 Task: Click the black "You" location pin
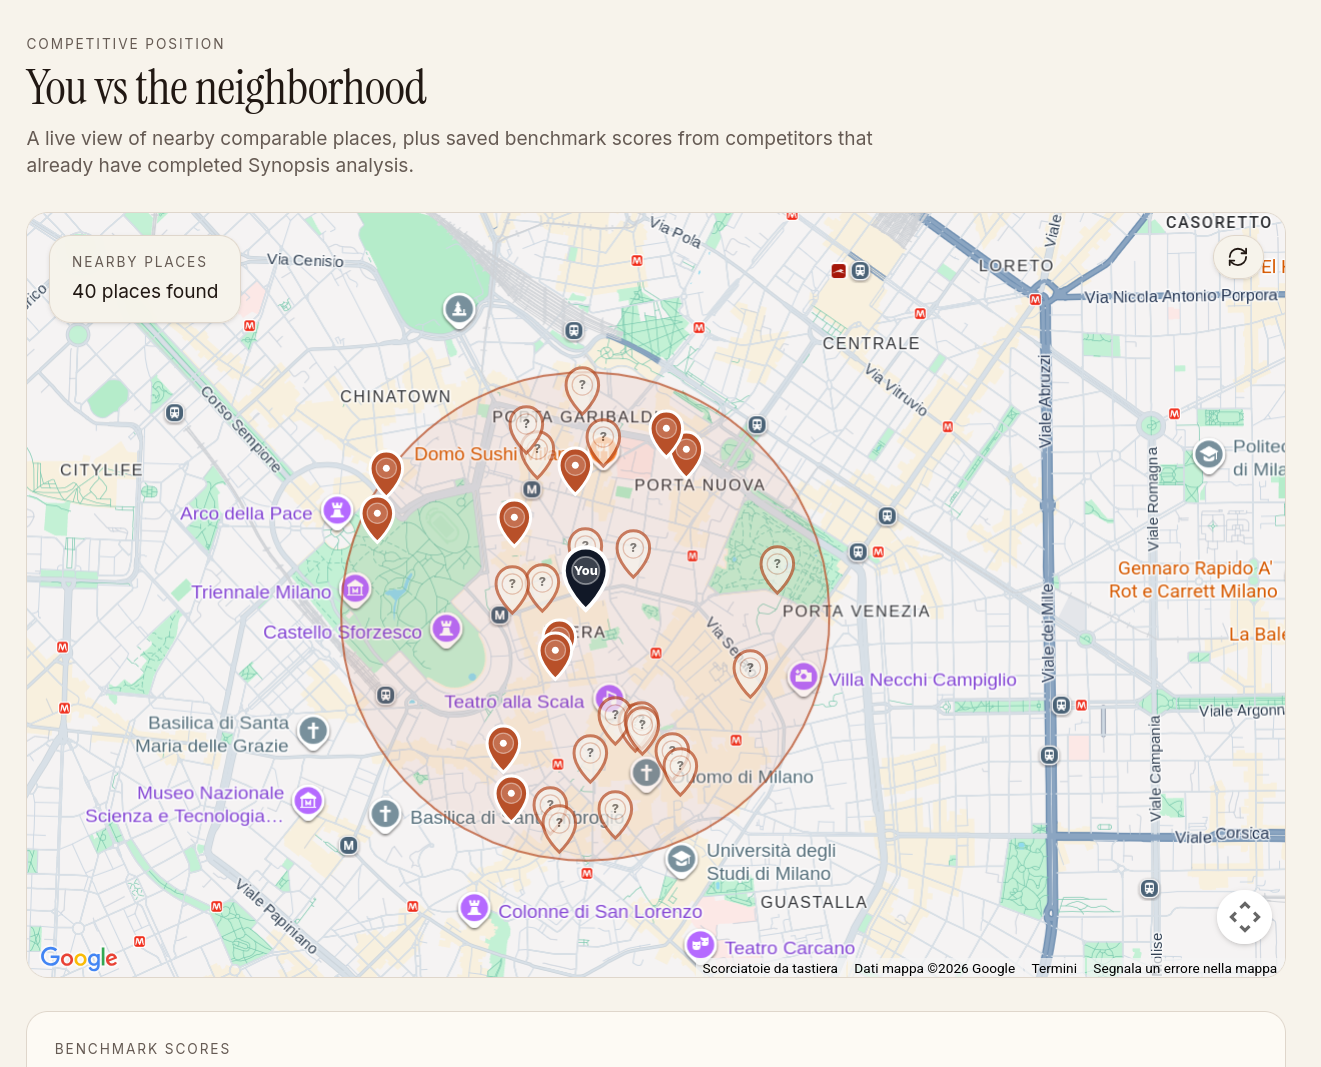586,578
